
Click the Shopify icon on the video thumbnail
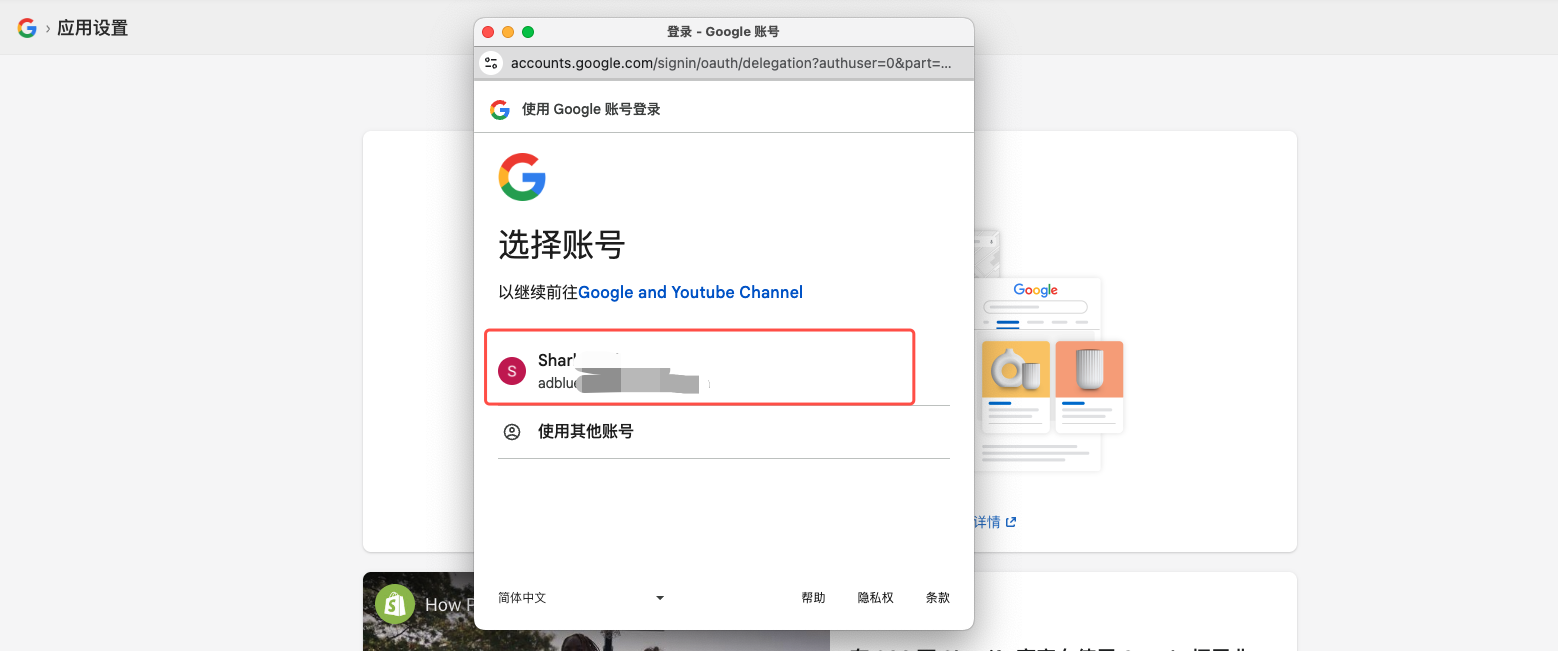click(x=395, y=604)
